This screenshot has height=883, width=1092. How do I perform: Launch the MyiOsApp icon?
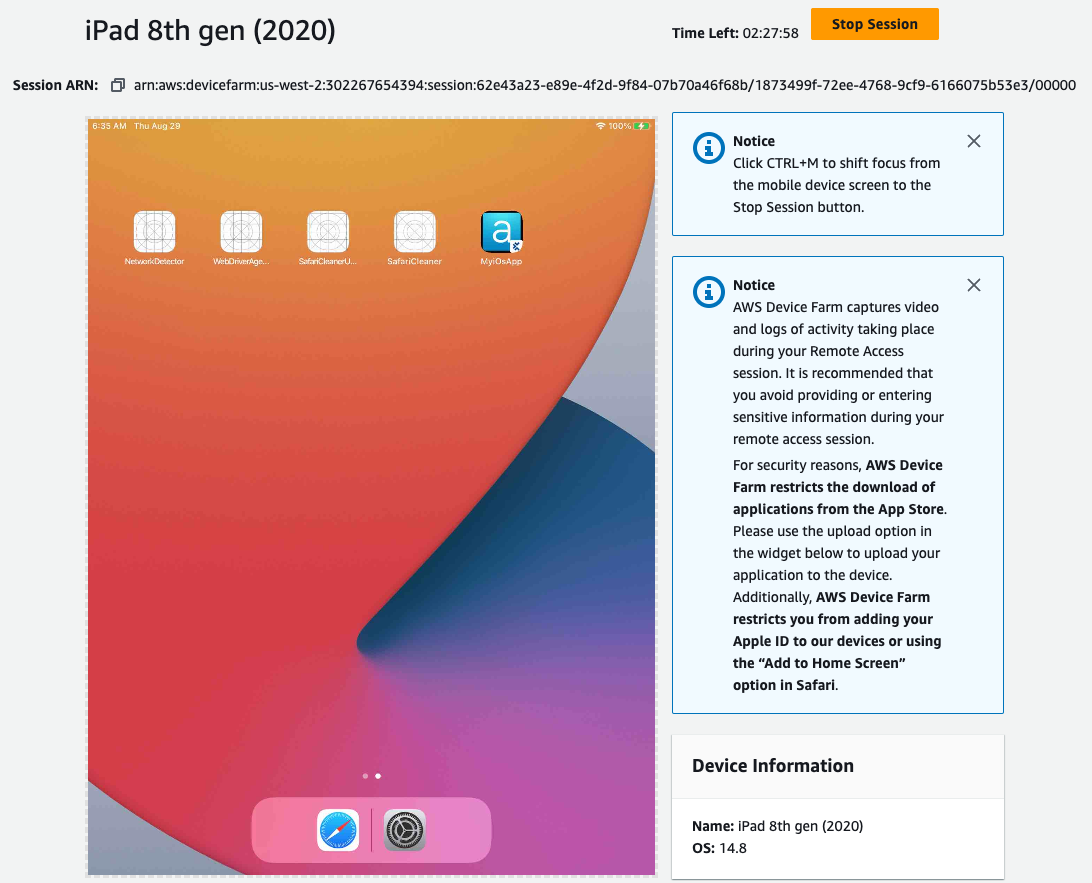pyautogui.click(x=501, y=231)
